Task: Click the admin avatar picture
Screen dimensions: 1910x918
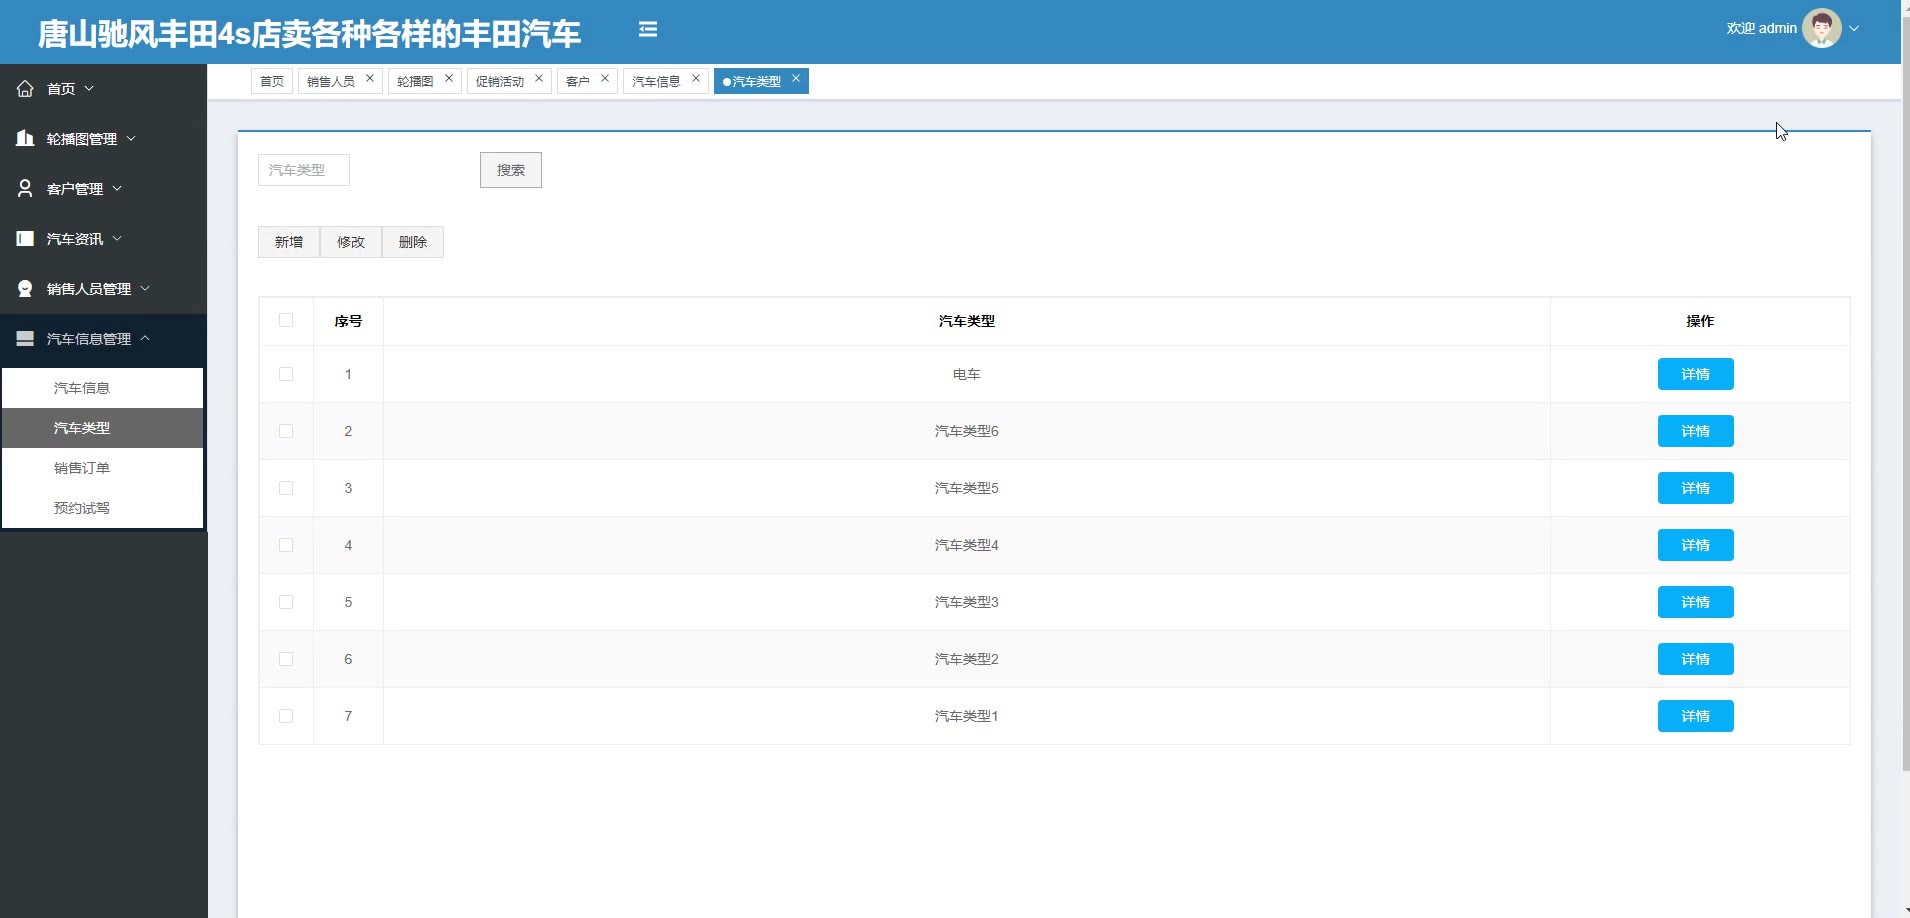Action: [x=1821, y=29]
